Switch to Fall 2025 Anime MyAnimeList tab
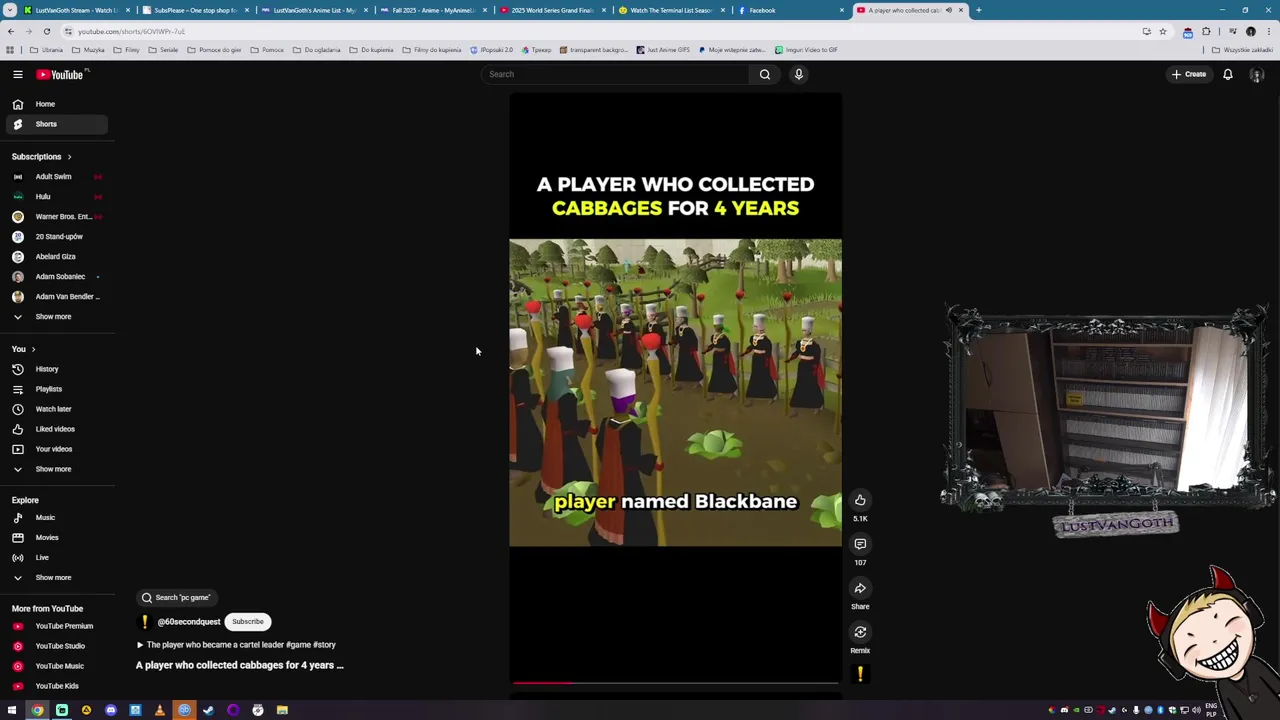The height and width of the screenshot is (720, 1280). [x=433, y=10]
